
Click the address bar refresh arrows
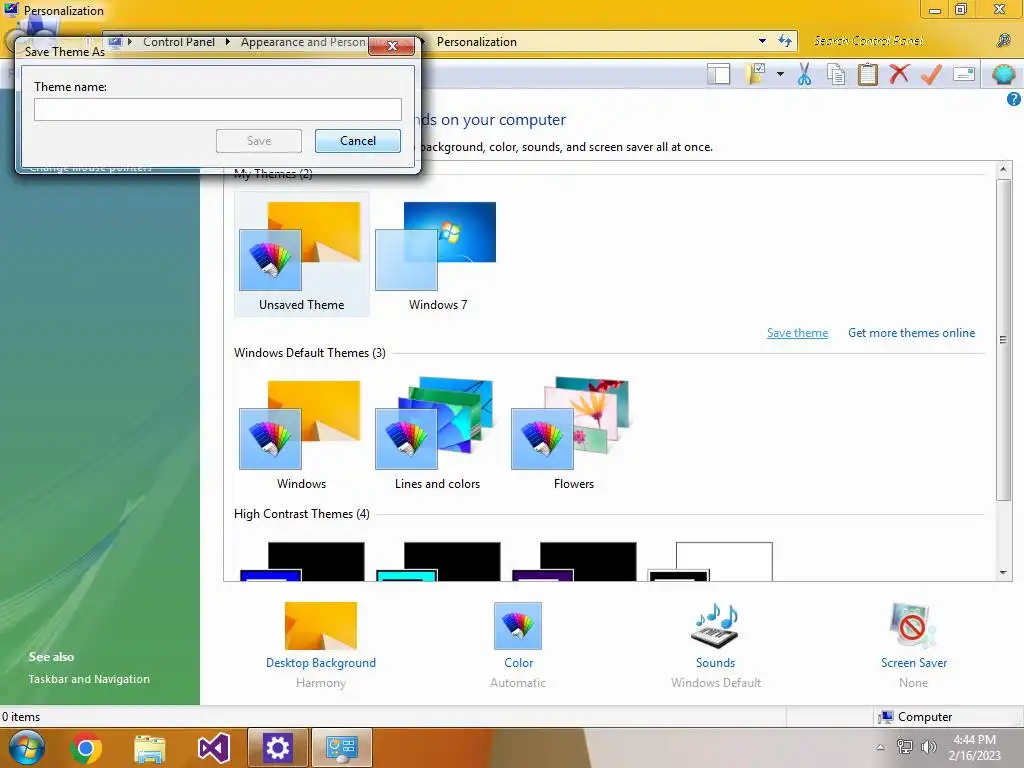tap(785, 41)
